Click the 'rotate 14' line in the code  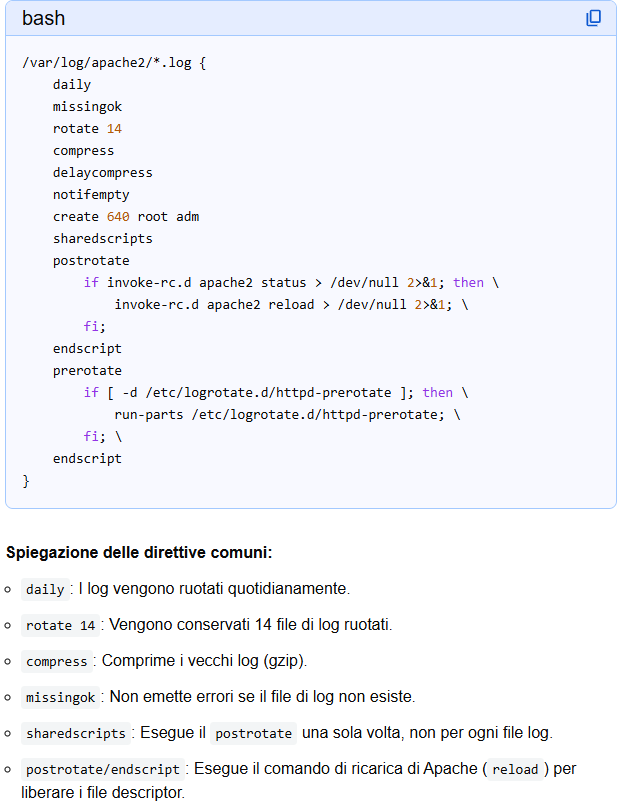click(x=87, y=128)
